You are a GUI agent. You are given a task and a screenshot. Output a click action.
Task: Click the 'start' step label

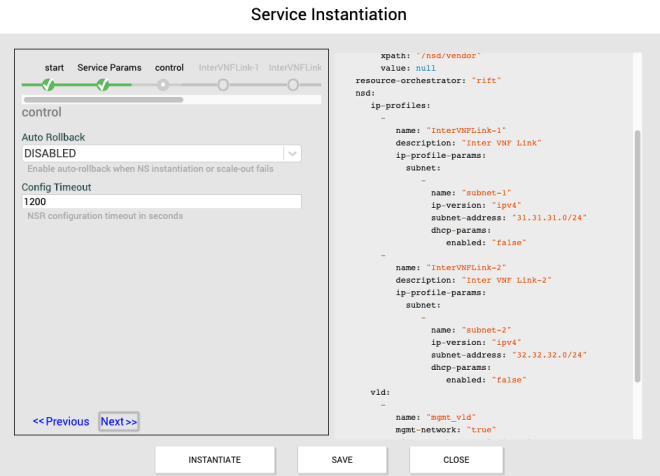[x=54, y=68]
